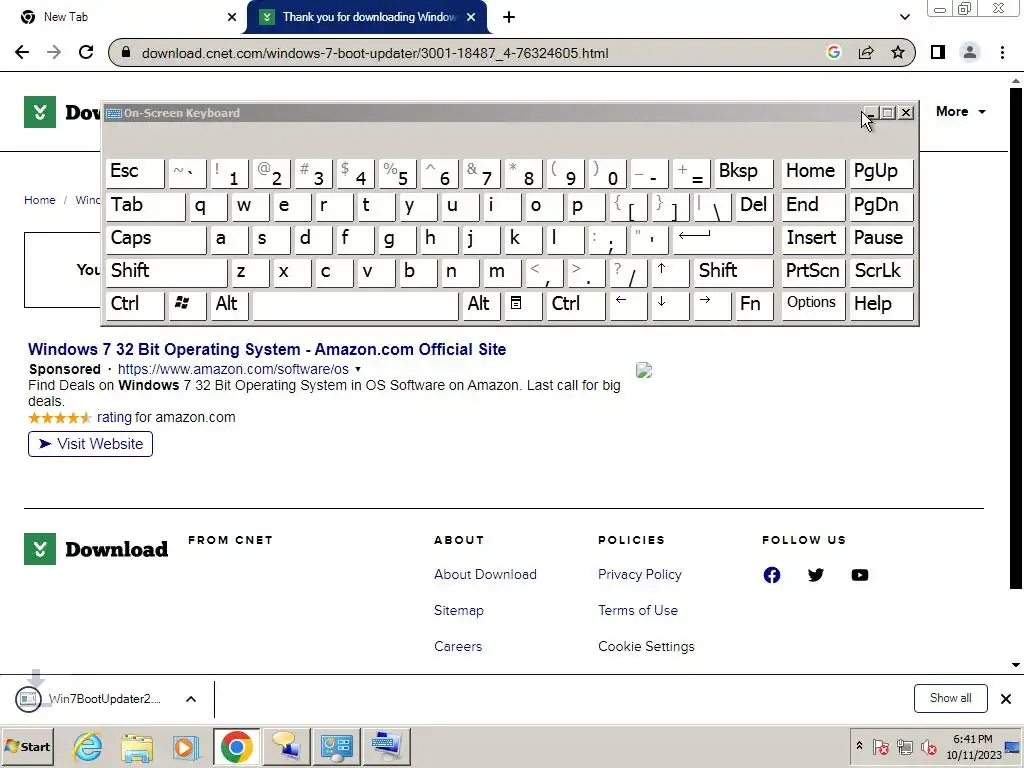Viewport: 1024px width, 768px height.
Task: Open the Options key on the keyboard
Action: click(x=812, y=304)
